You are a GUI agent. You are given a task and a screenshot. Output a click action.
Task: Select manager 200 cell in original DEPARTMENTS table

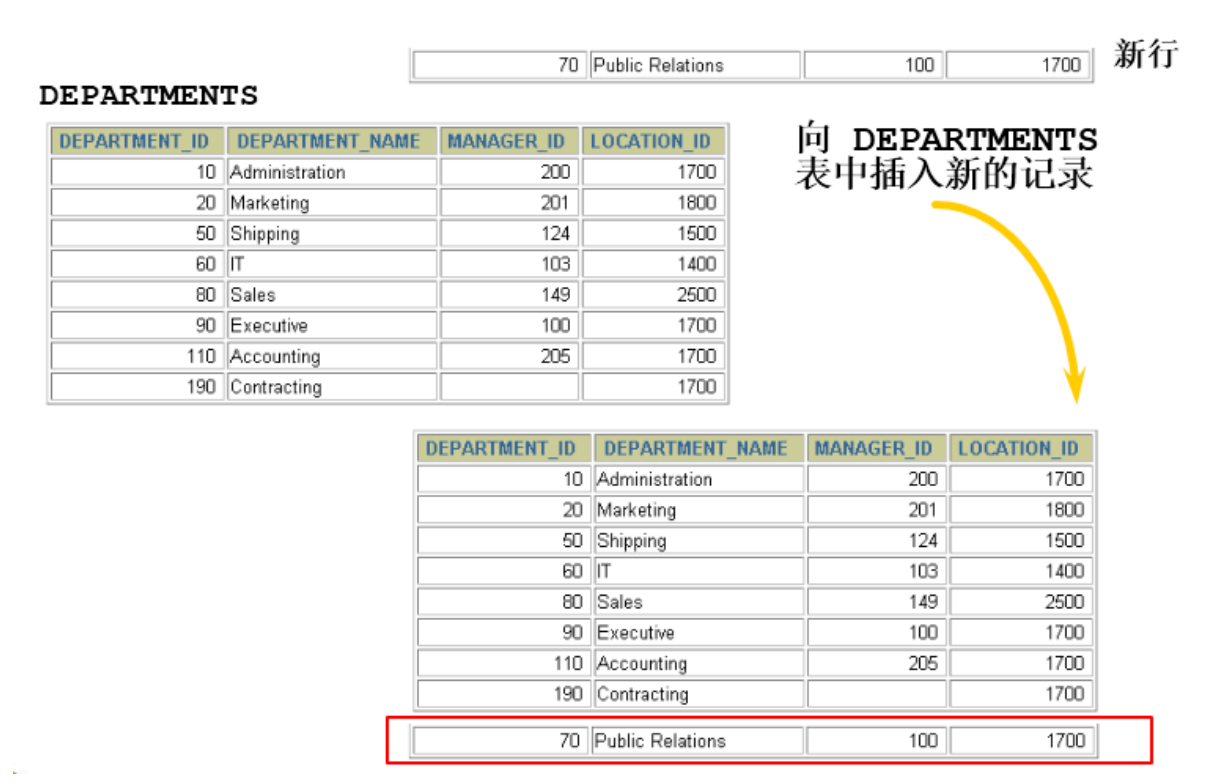509,172
